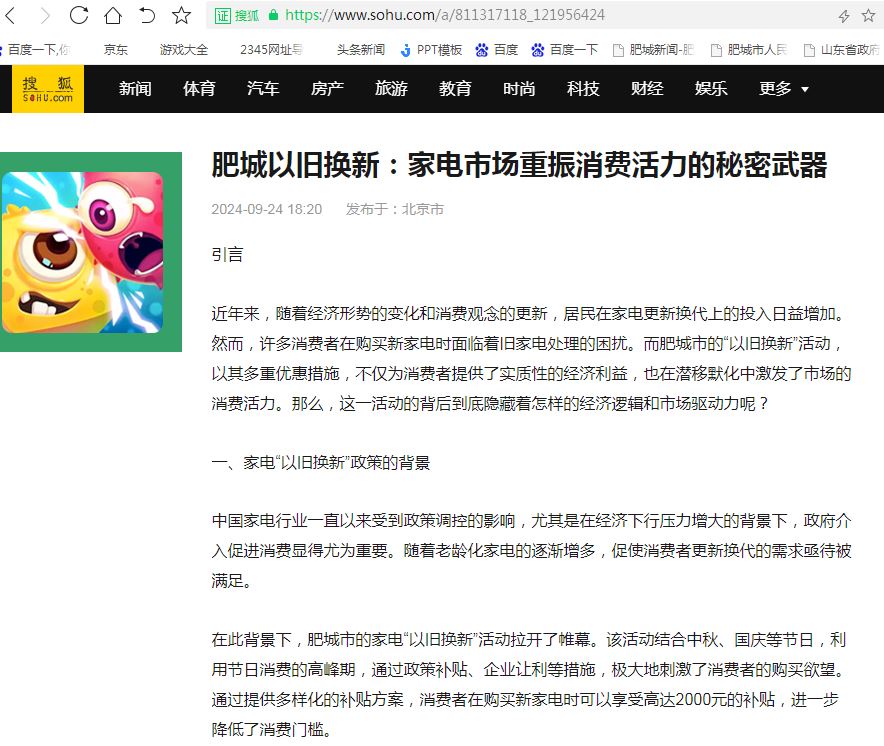Open the 肥城市人民 bookmark
This screenshot has width=884, height=746.
(x=749, y=50)
